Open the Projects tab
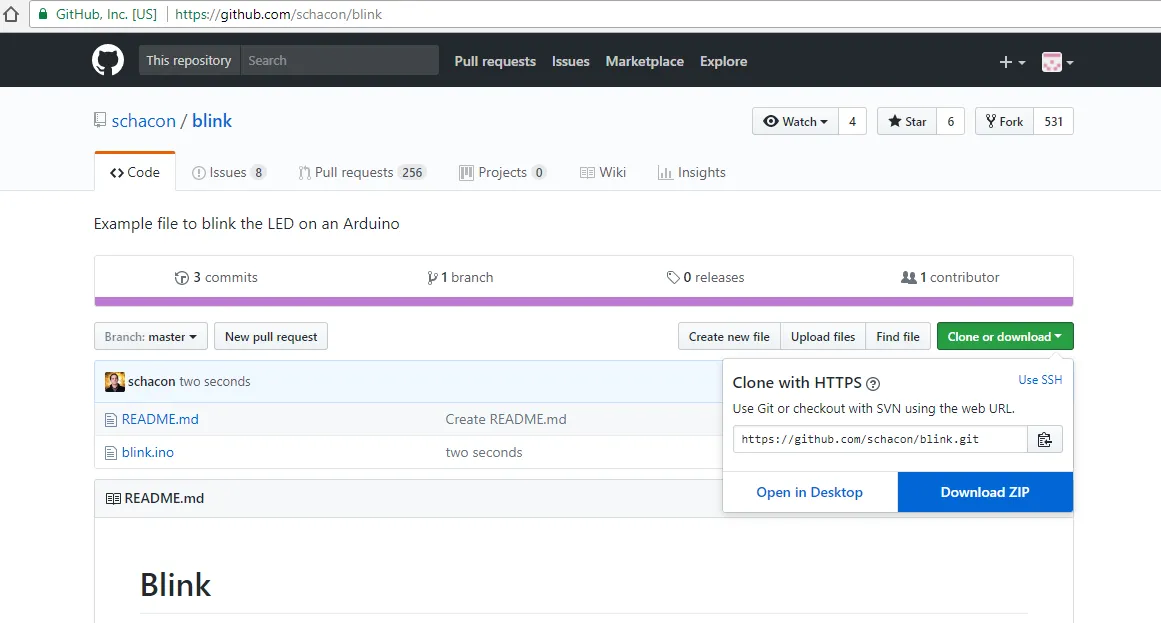1161x623 pixels. (x=503, y=173)
